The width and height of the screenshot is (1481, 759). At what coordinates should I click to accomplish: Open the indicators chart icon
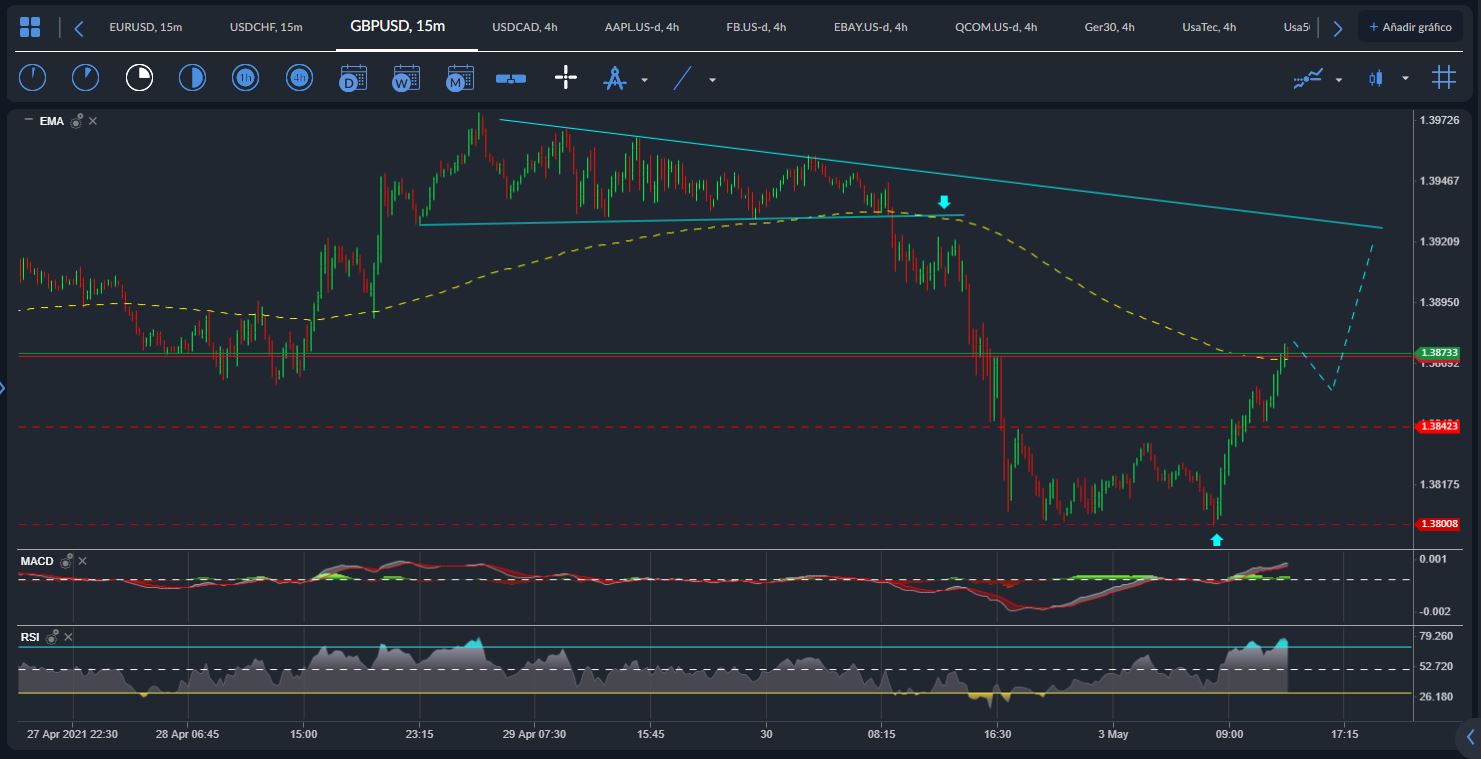(1308, 78)
